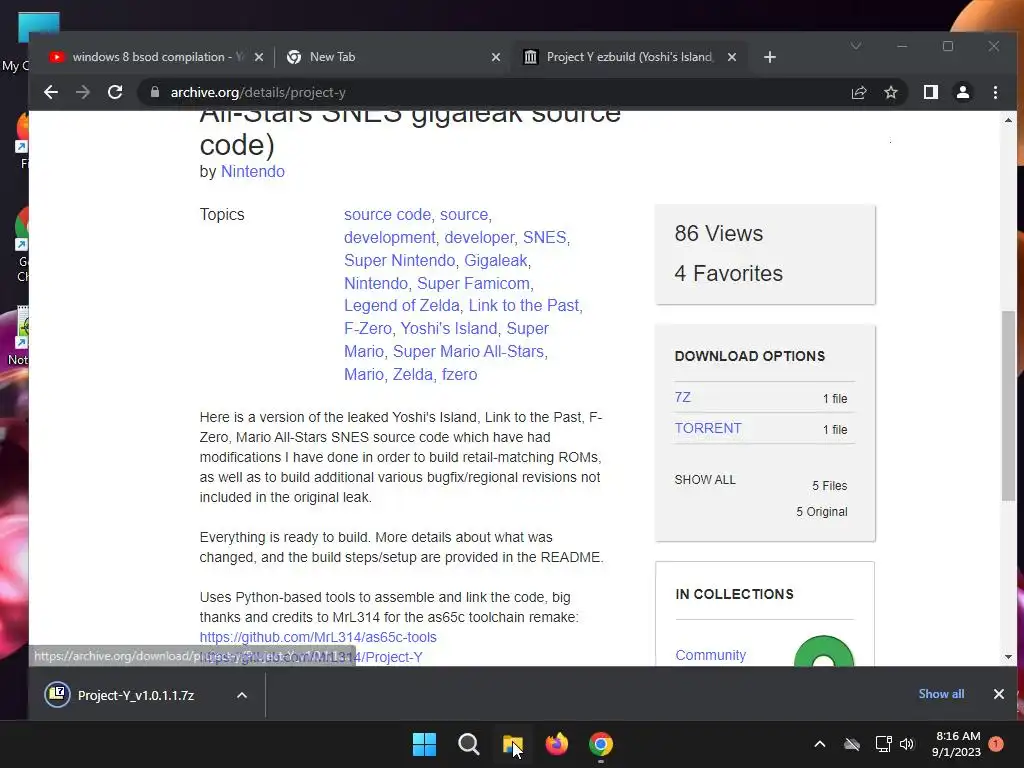Open the Chrome profile icon
1024x768 pixels.
click(x=963, y=93)
